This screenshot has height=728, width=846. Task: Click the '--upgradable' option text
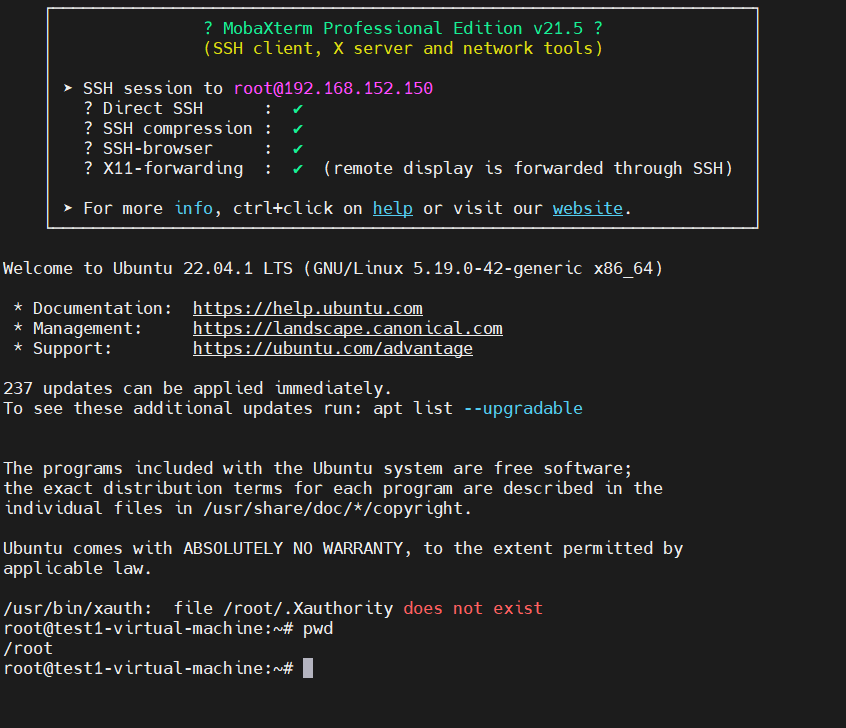[523, 409]
